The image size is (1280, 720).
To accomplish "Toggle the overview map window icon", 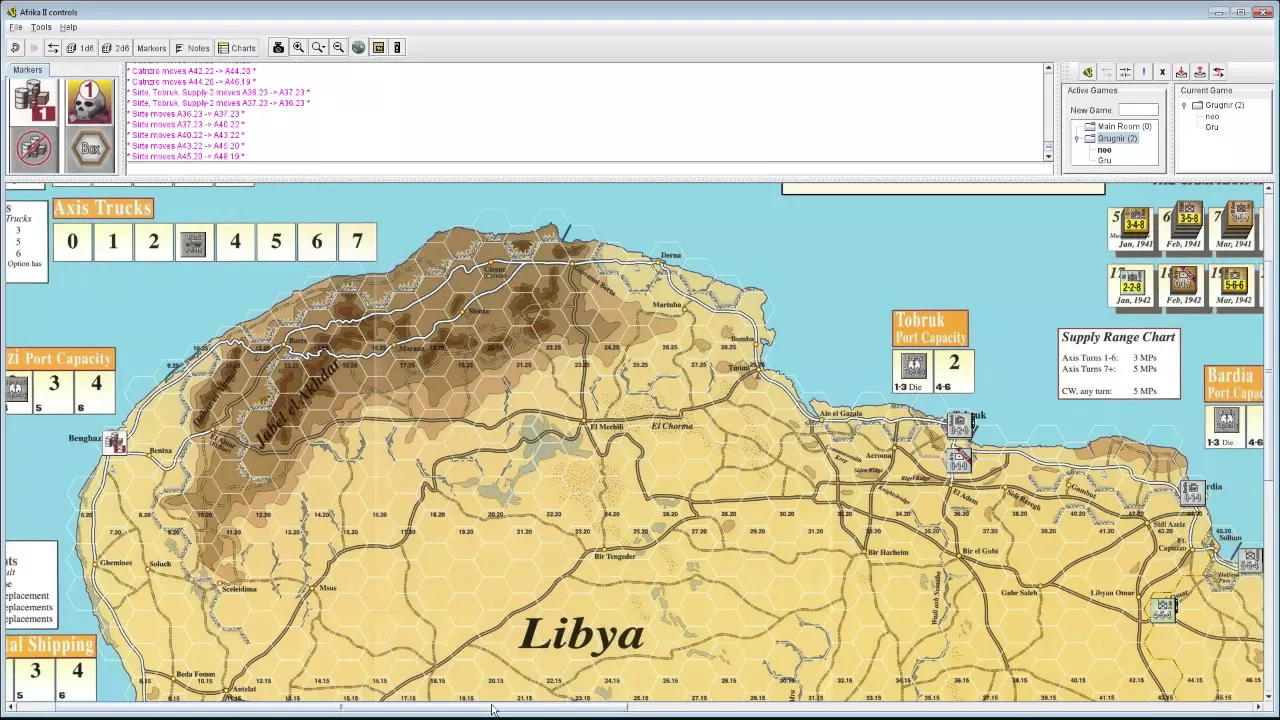I will coord(379,48).
